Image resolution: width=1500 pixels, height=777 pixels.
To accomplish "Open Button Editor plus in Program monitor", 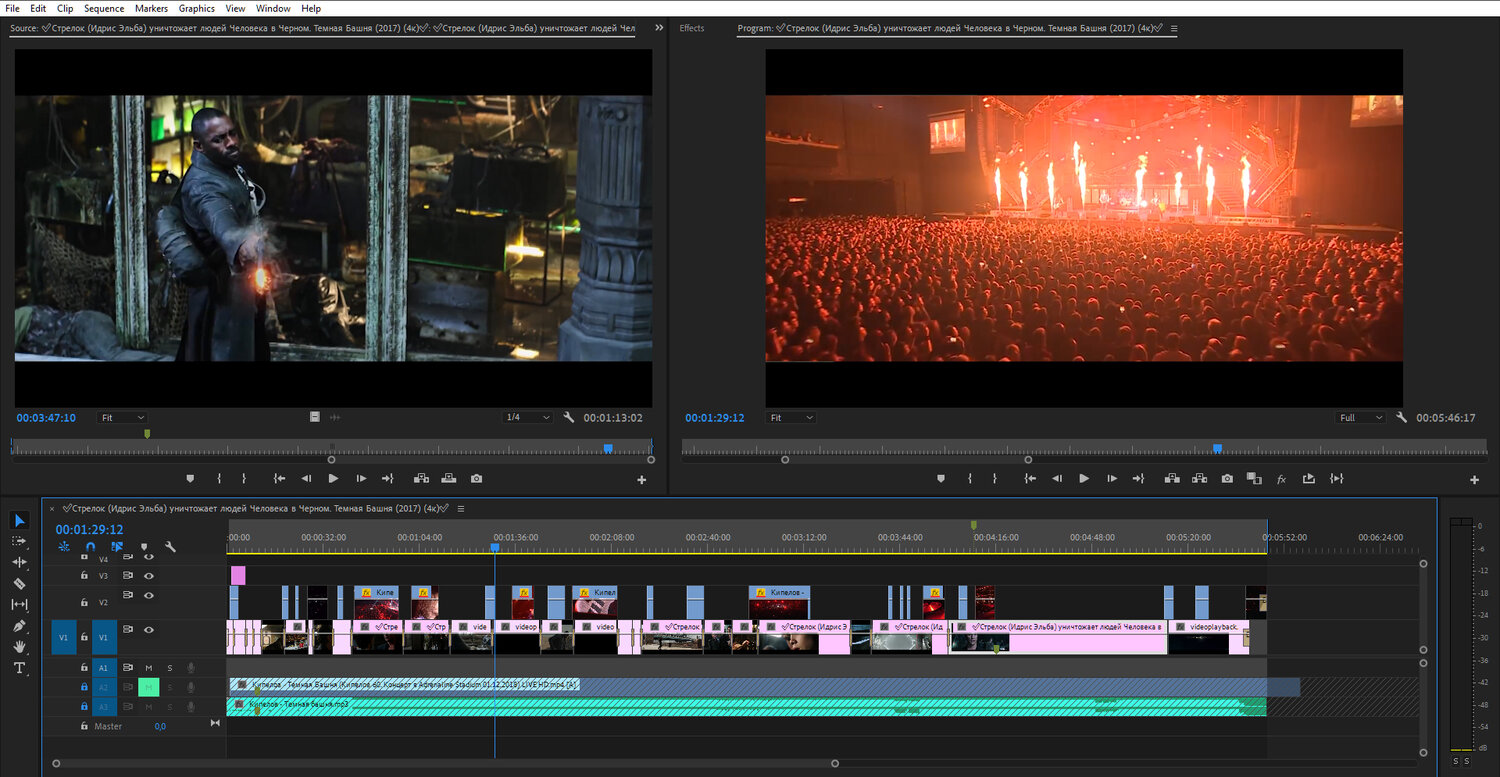I will [1474, 480].
